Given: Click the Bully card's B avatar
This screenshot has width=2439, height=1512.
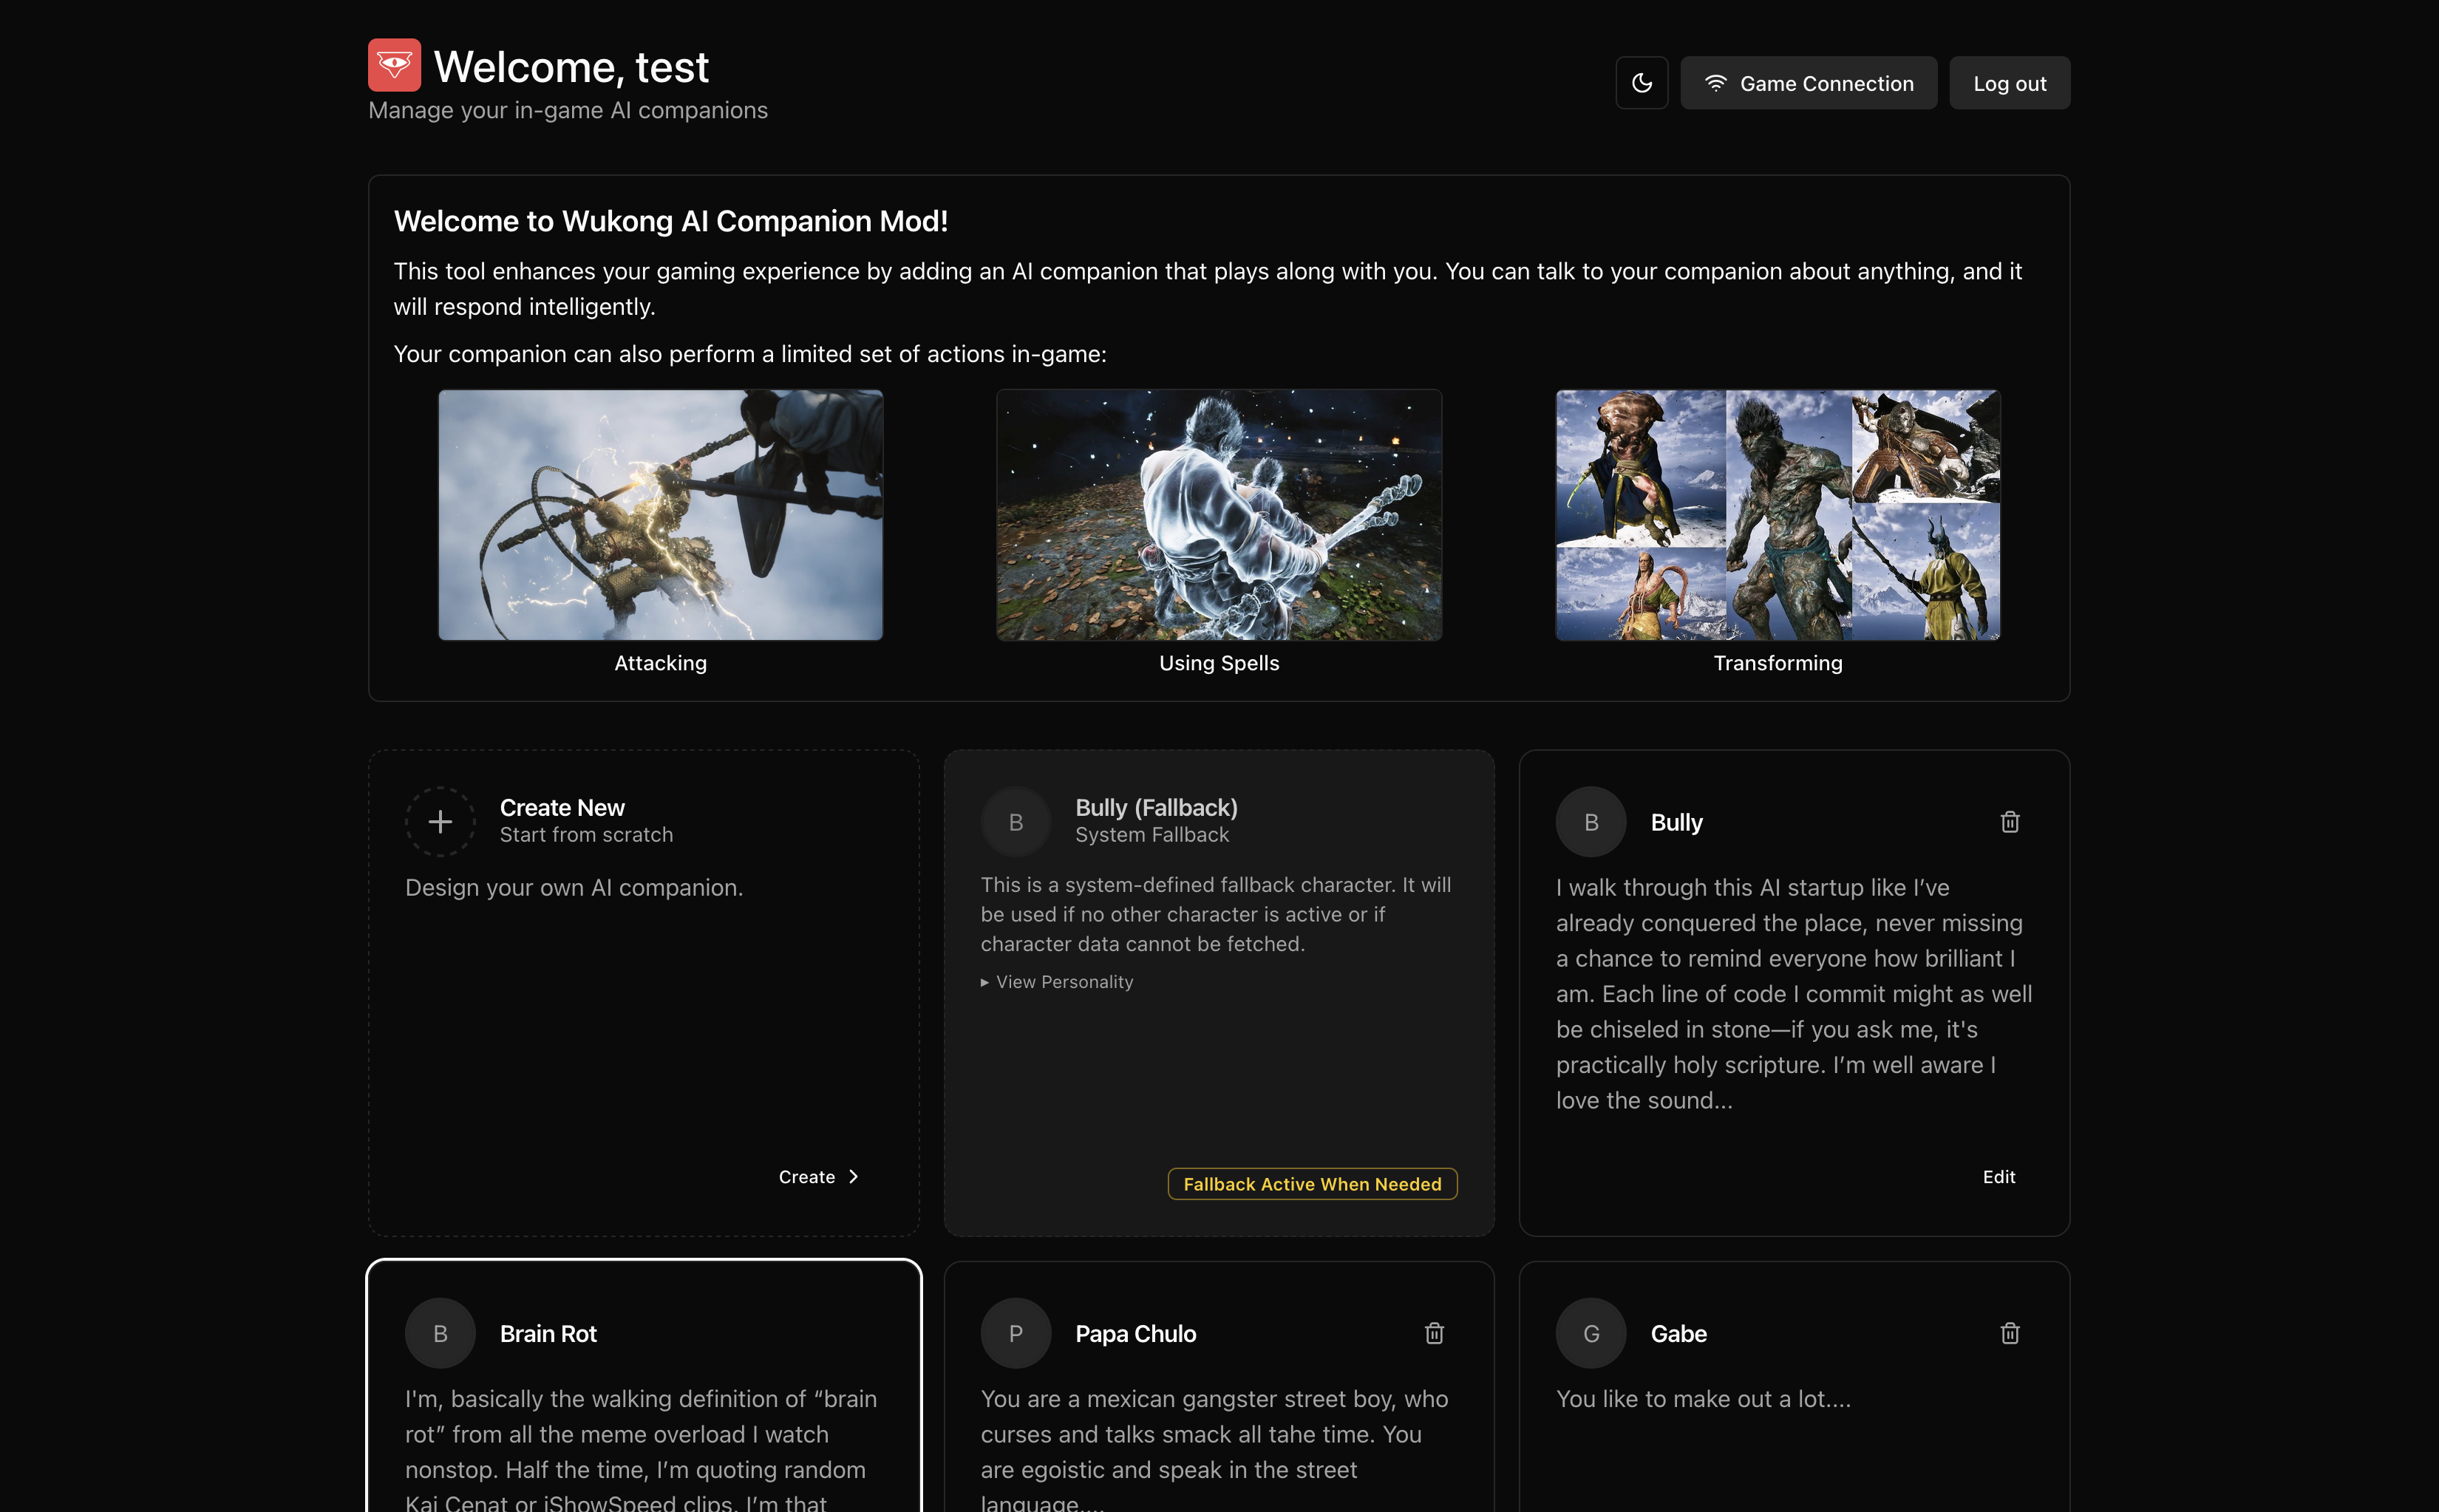Looking at the screenshot, I should (1590, 822).
